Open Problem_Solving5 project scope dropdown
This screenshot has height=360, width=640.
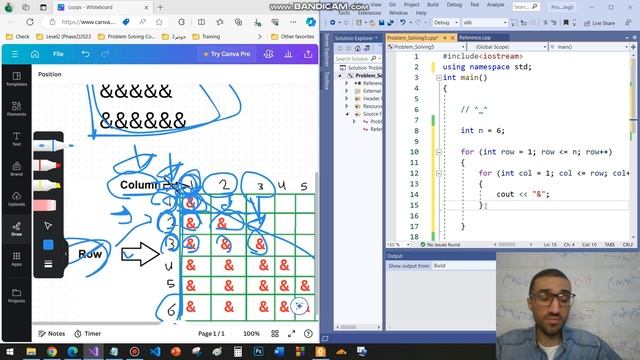tap(427, 47)
